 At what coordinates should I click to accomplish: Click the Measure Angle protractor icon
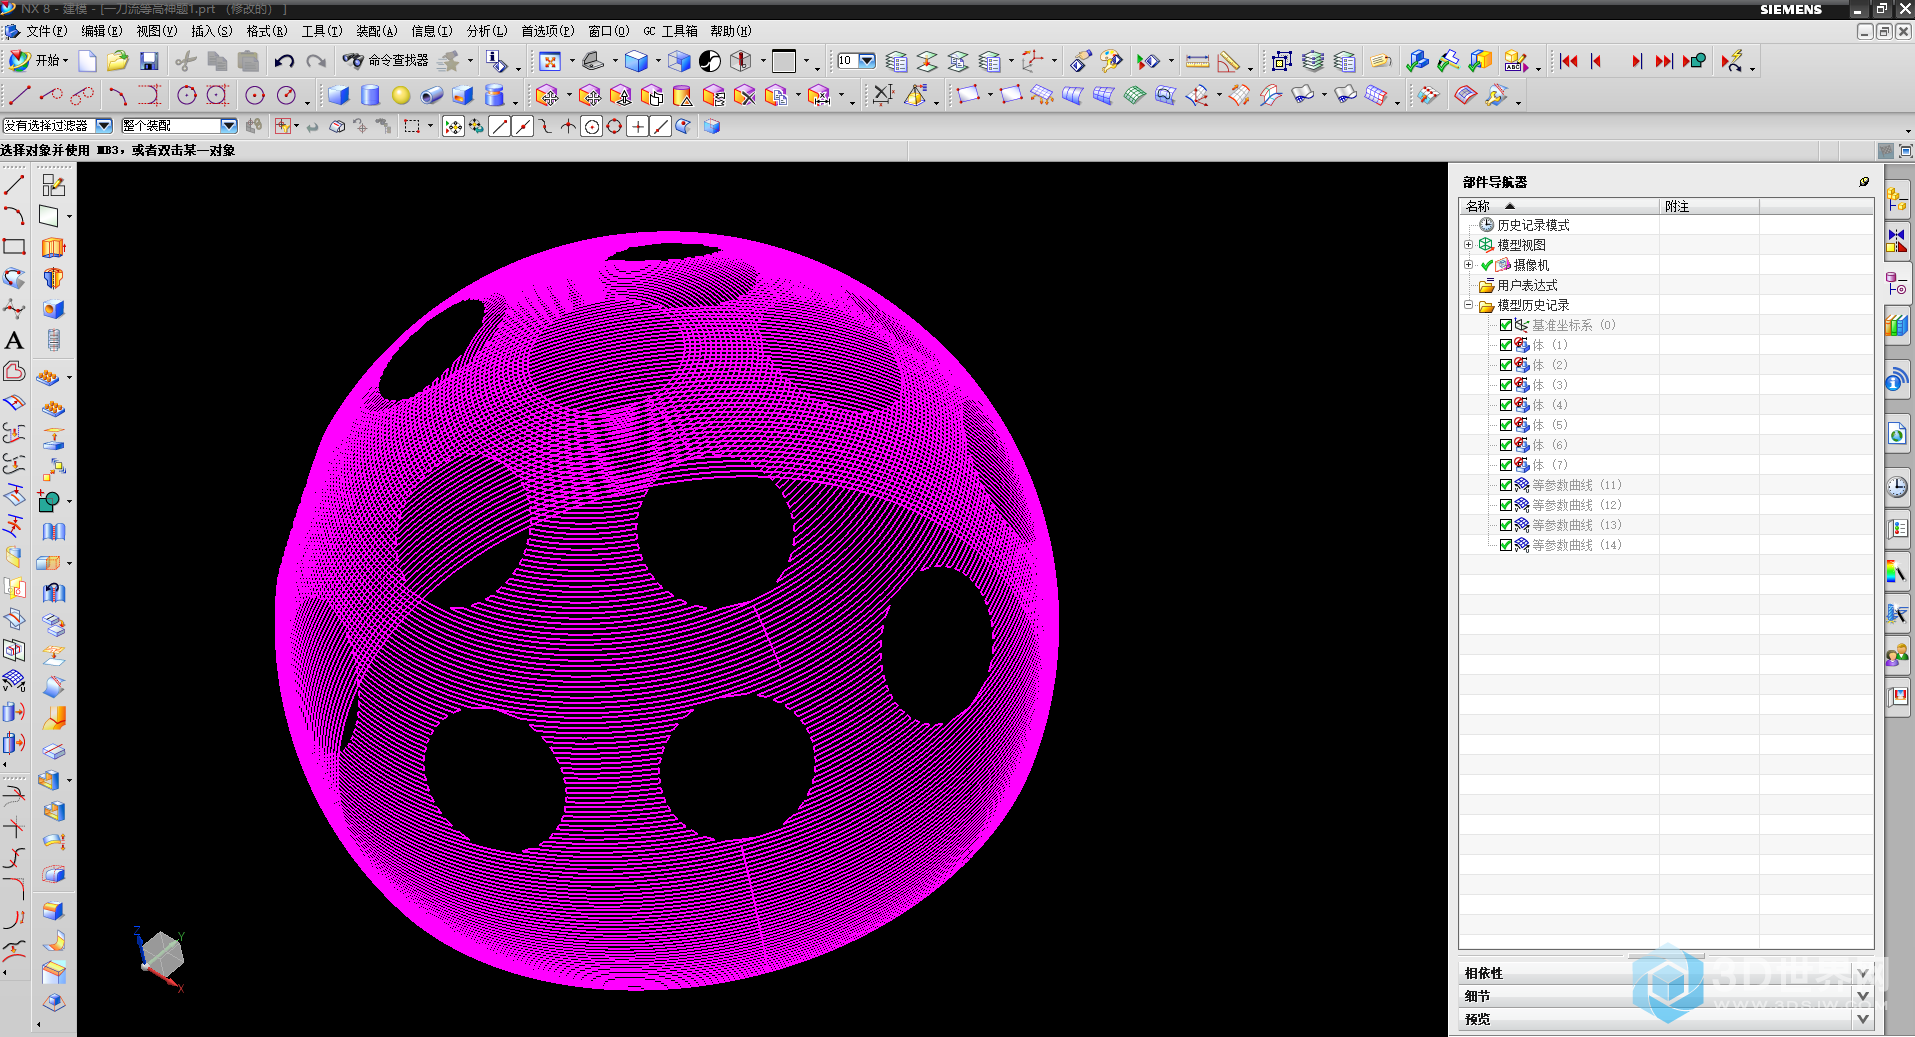(1228, 62)
